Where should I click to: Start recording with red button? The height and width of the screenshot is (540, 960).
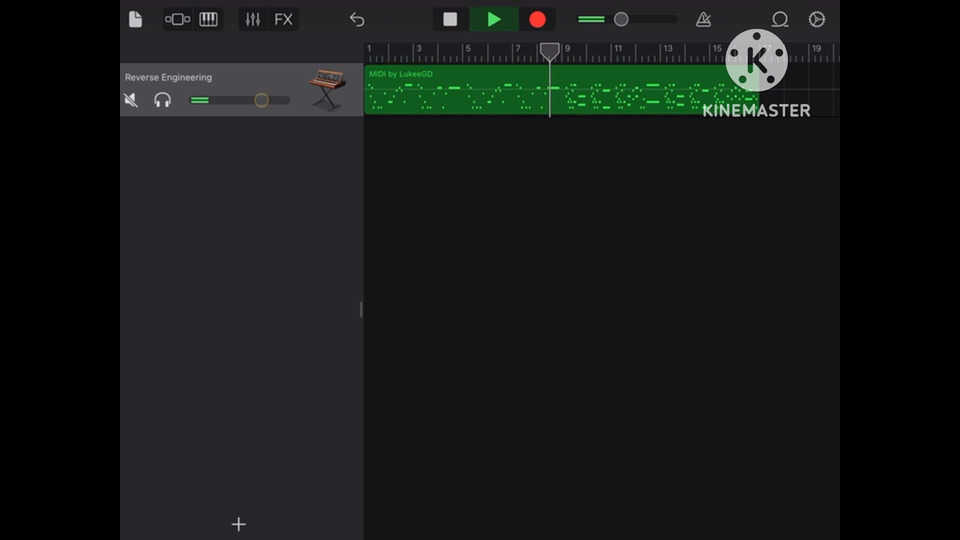[x=538, y=20]
